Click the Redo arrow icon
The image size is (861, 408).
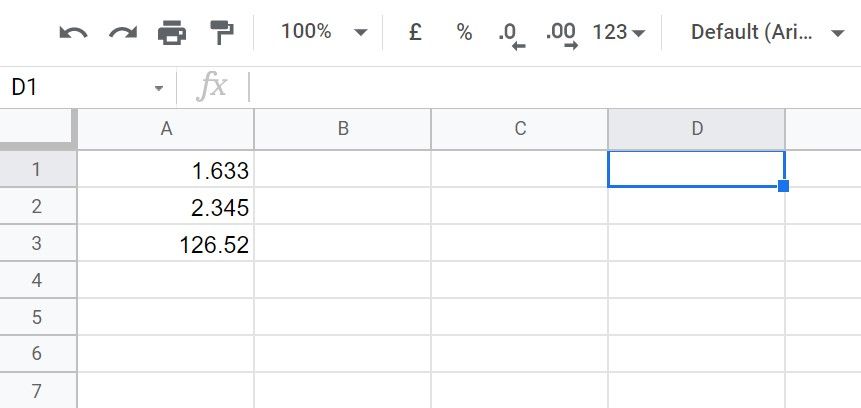coord(123,33)
